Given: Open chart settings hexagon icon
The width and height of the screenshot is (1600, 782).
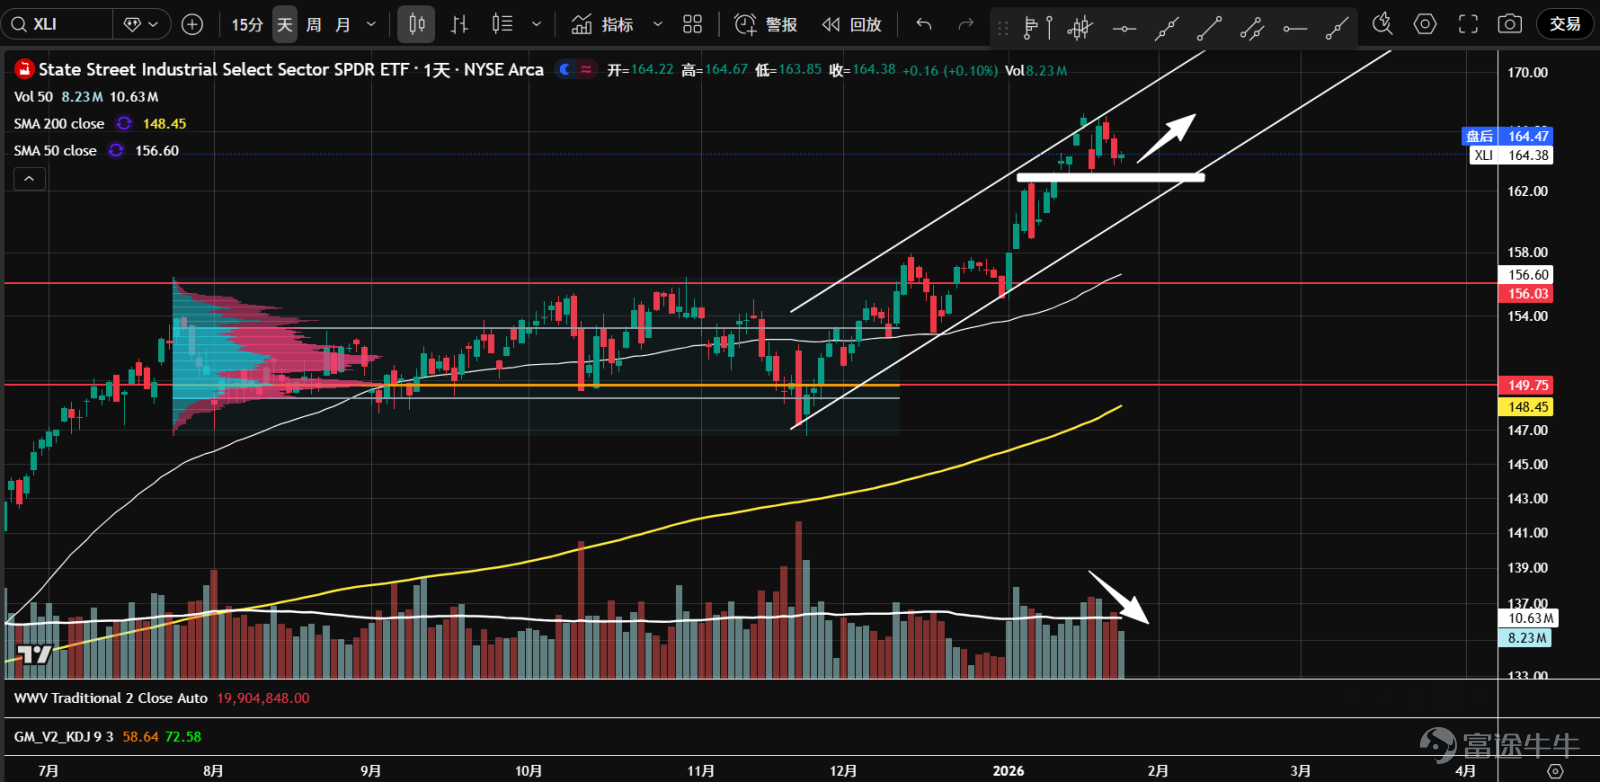Looking at the screenshot, I should pos(1425,24).
